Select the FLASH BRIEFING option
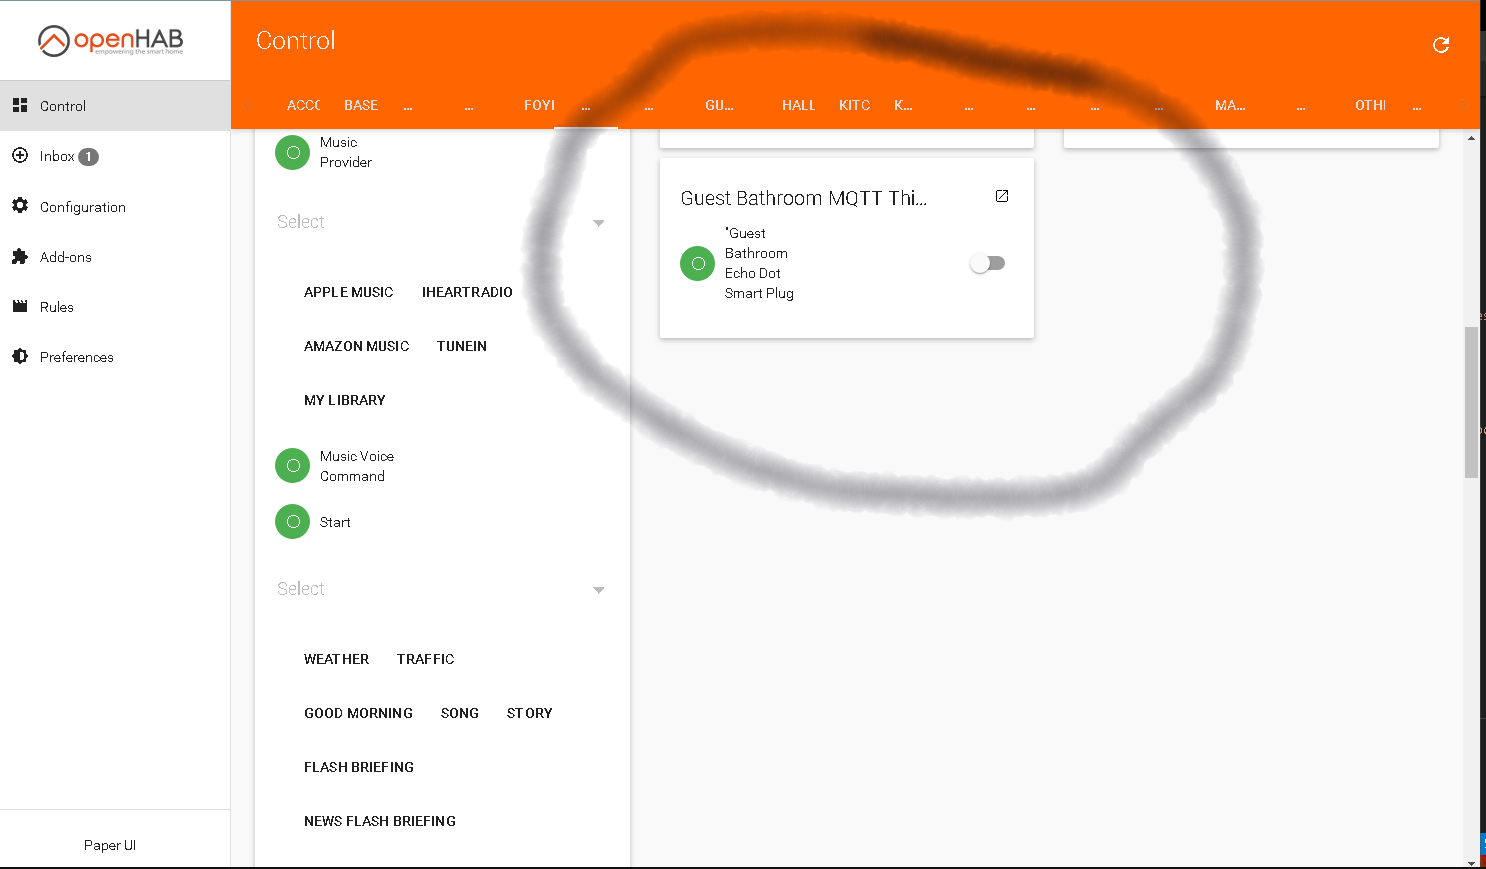1486x869 pixels. click(x=359, y=767)
